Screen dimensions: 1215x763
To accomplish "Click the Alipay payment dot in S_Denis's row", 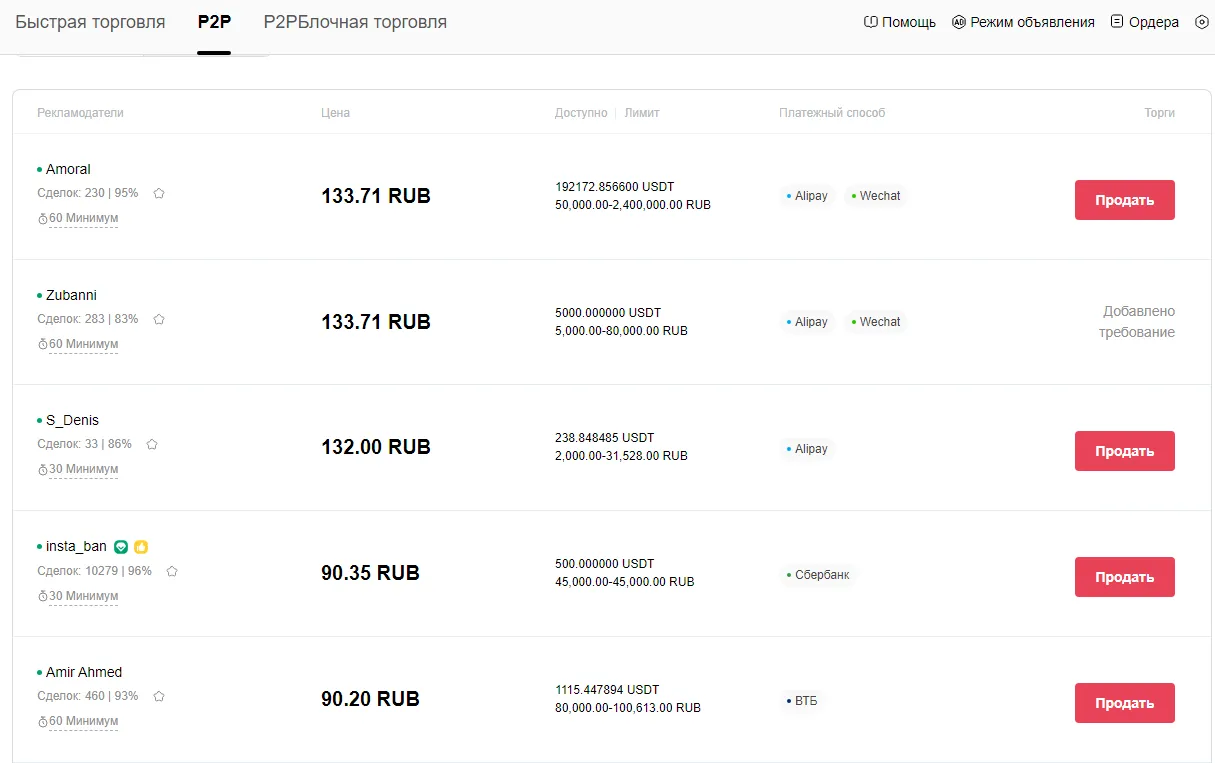I will pyautogui.click(x=789, y=448).
